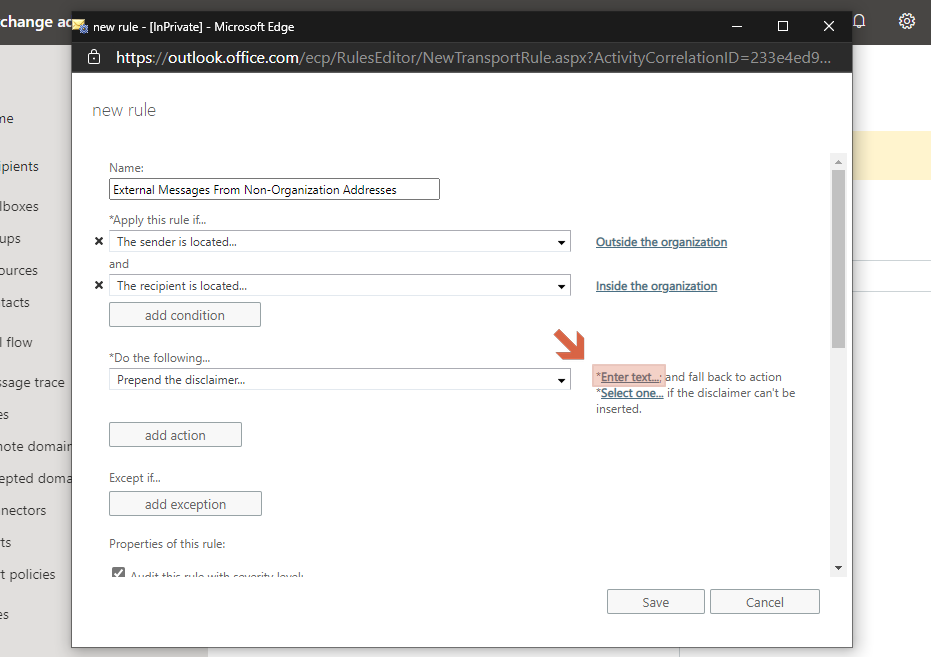Screen dimensions: 931x657
Task: Save the new rule
Action: click(656, 602)
